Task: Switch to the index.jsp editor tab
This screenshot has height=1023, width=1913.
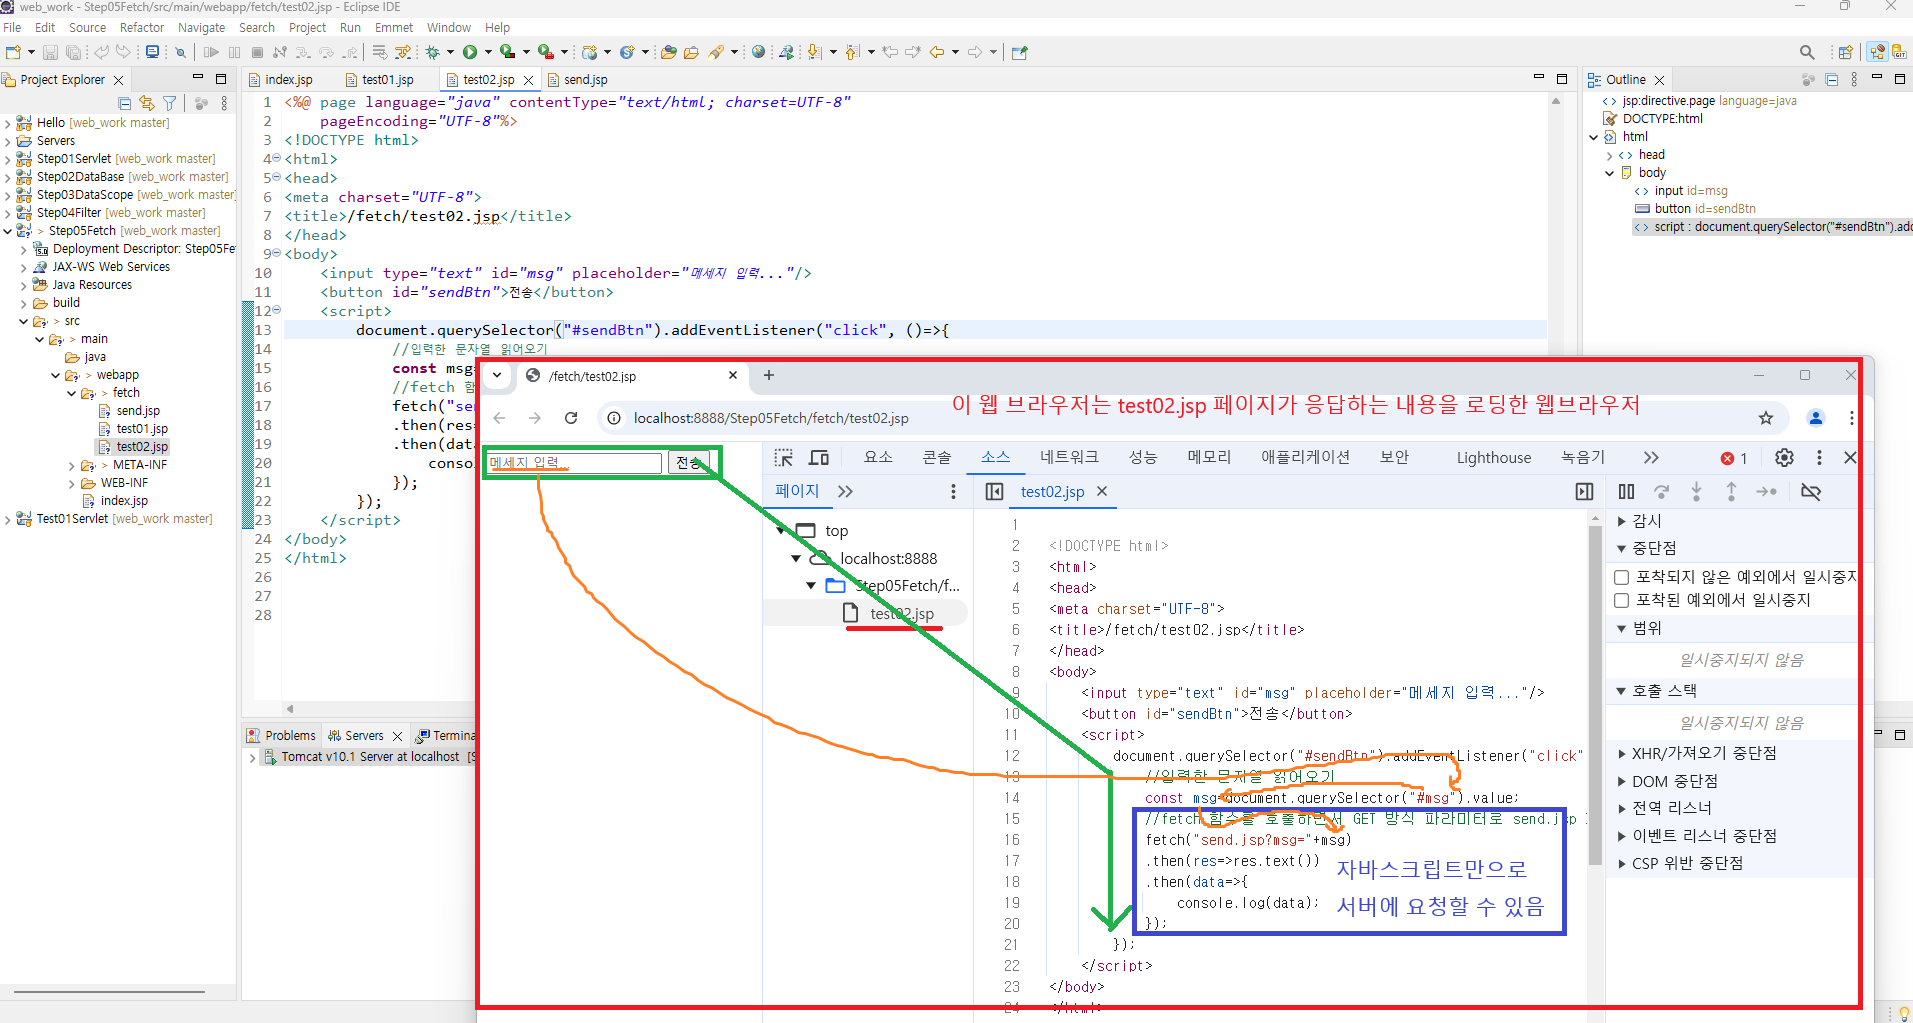Action: 289,80
